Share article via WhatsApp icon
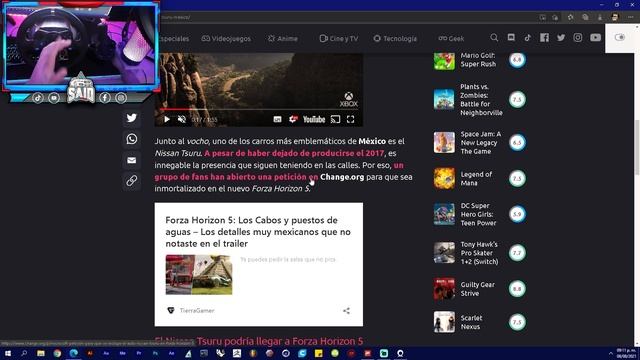This screenshot has height=360, width=640. click(131, 139)
